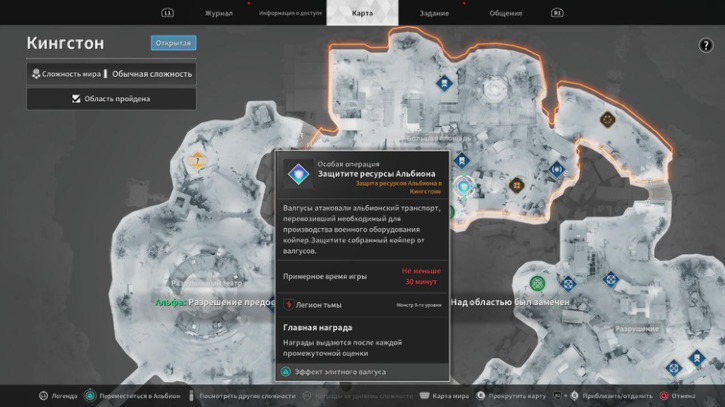Screen dimensions: 725x407
Task: Open the help question mark icon
Action: [706, 45]
